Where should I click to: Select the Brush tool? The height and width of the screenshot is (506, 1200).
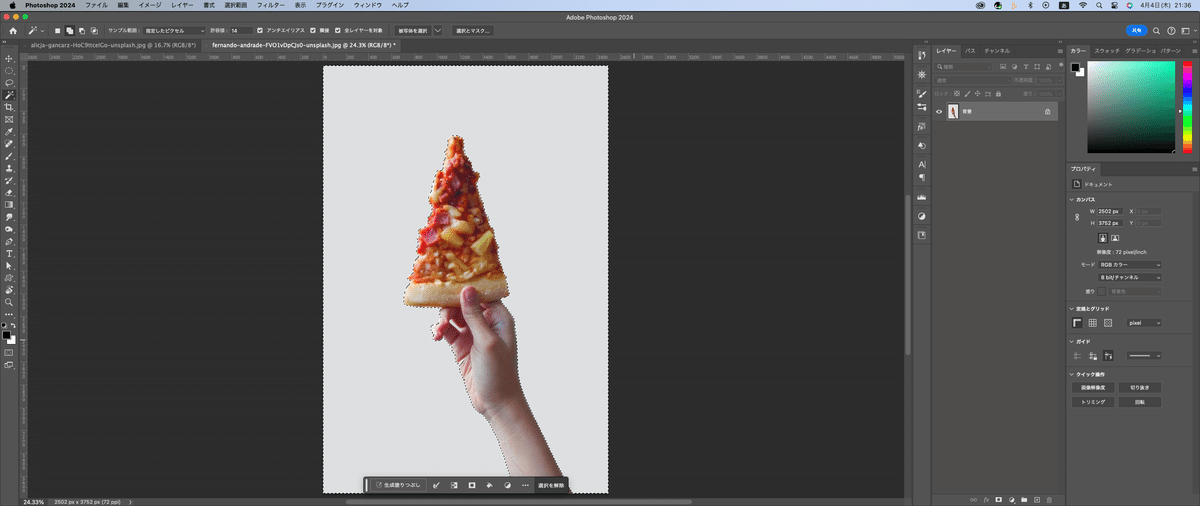coord(9,156)
